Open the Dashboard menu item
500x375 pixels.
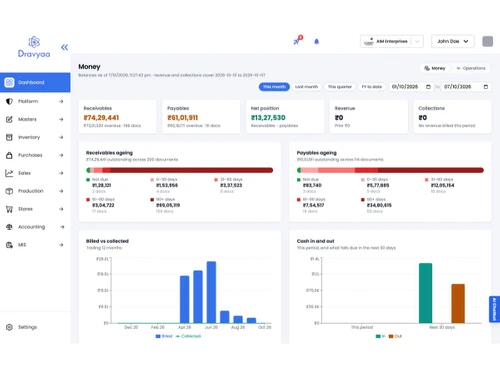(x=35, y=82)
